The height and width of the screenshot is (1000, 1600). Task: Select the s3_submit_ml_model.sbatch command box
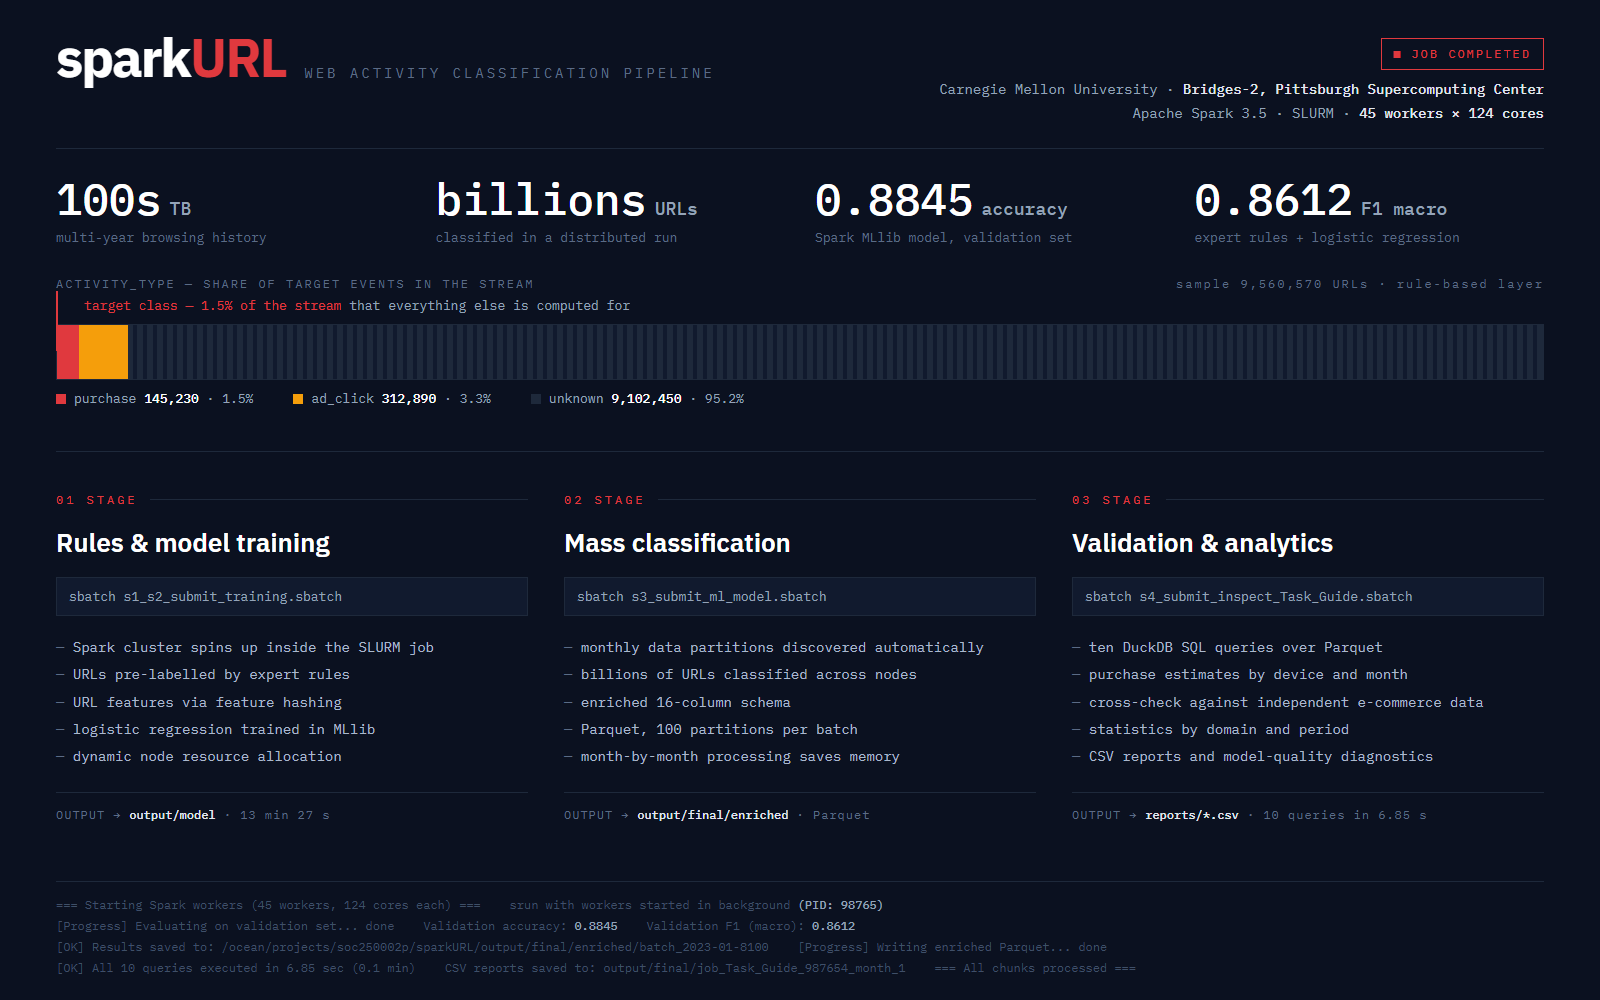pyautogui.click(x=800, y=597)
